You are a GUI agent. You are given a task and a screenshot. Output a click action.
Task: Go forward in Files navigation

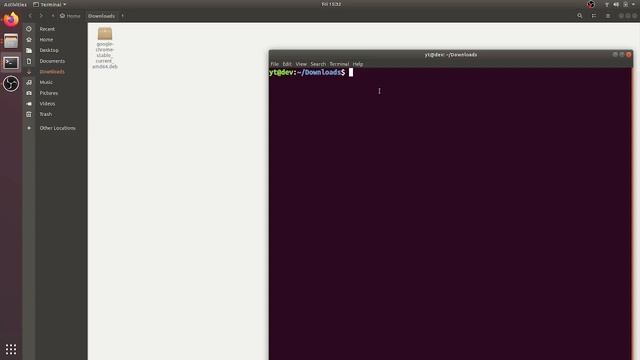[41, 16]
